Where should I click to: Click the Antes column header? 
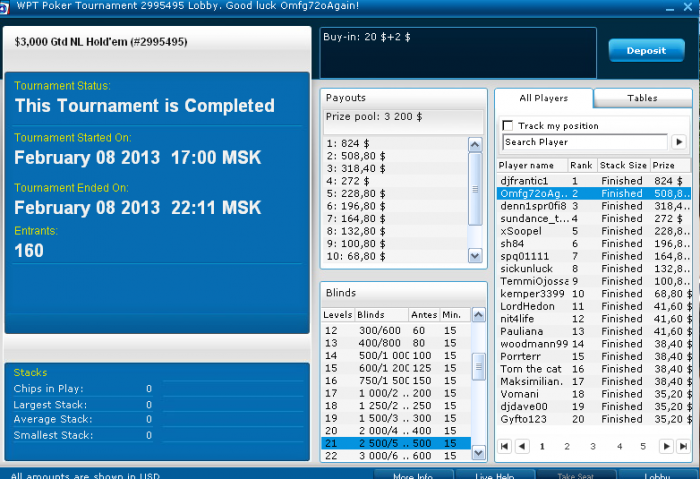pyautogui.click(x=424, y=315)
